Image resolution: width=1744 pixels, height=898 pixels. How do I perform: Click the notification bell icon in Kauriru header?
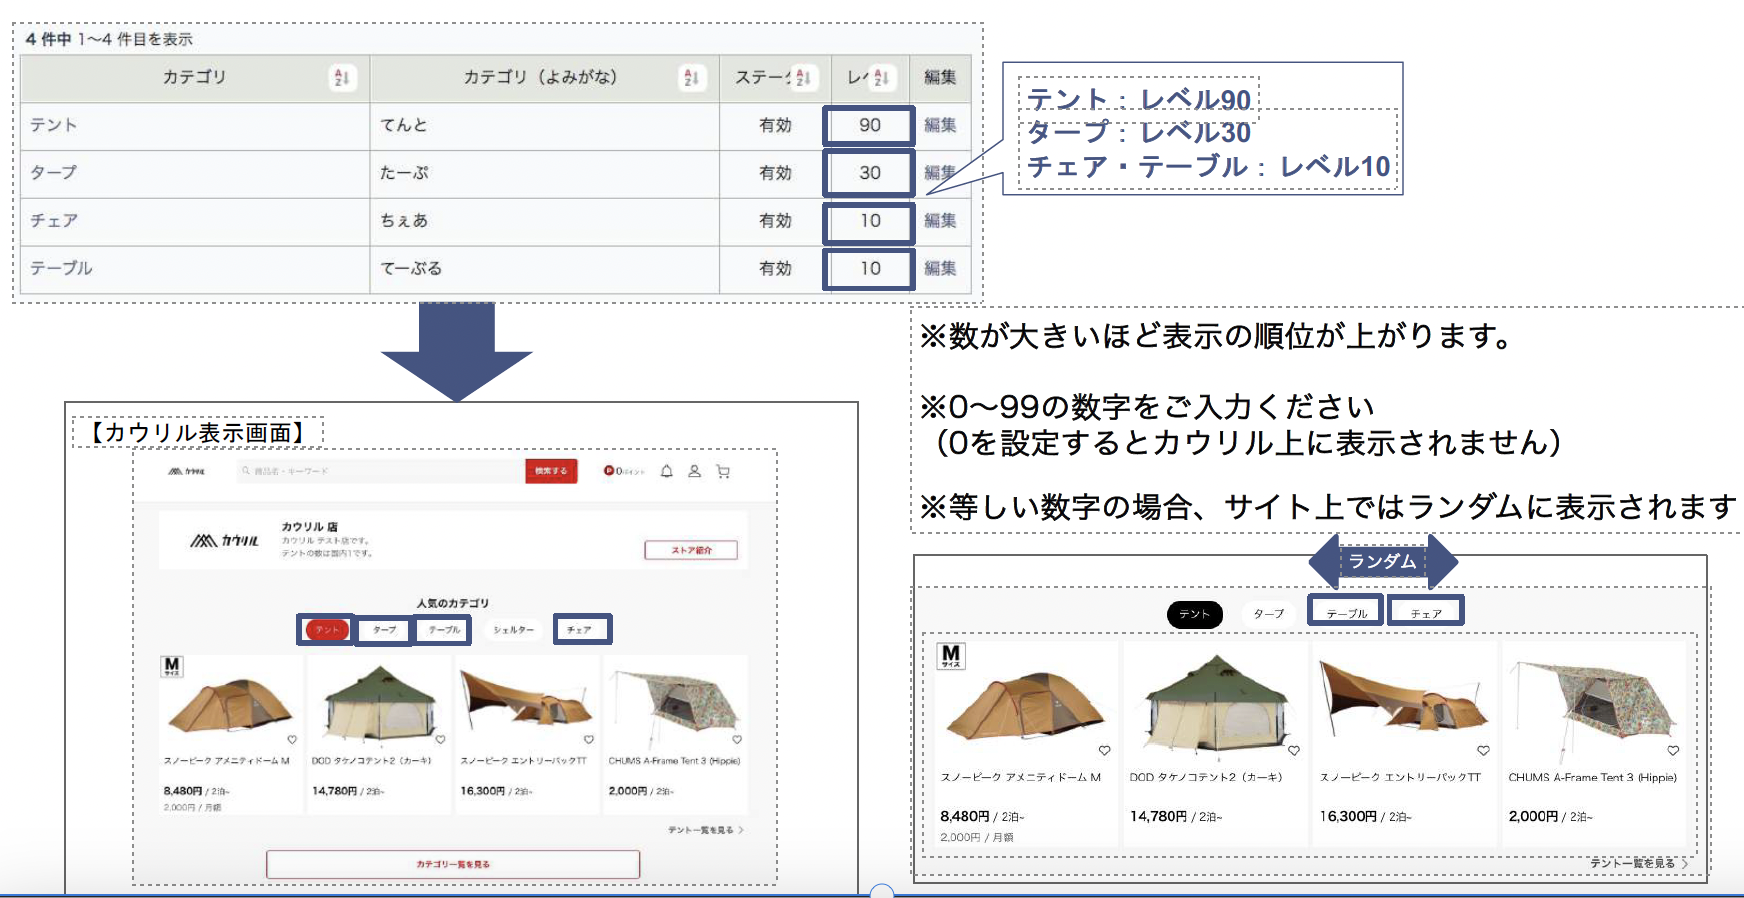pyautogui.click(x=666, y=471)
